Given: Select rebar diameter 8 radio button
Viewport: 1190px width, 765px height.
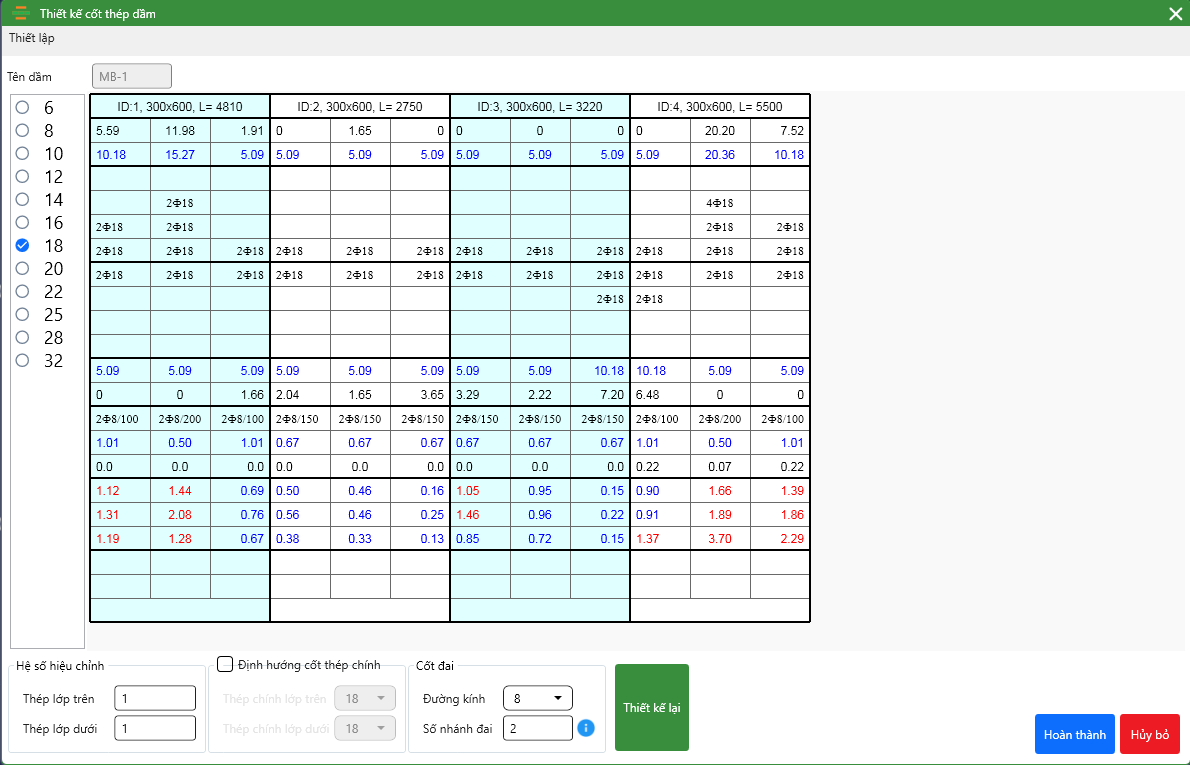Looking at the screenshot, I should click(22, 130).
